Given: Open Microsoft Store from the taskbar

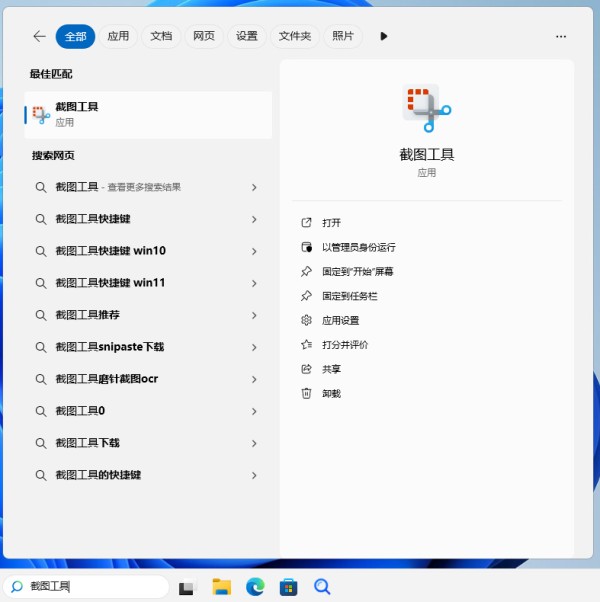Looking at the screenshot, I should (288, 587).
